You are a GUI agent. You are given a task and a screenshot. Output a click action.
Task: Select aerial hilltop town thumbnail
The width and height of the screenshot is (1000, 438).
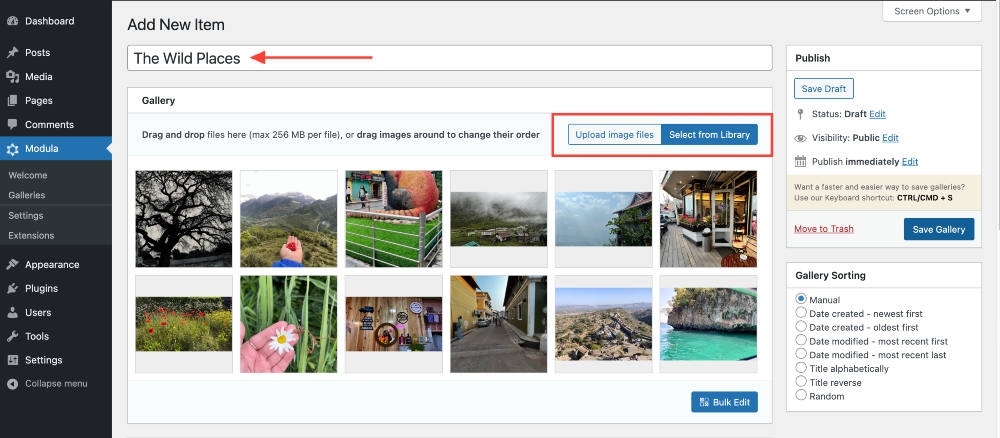603,324
